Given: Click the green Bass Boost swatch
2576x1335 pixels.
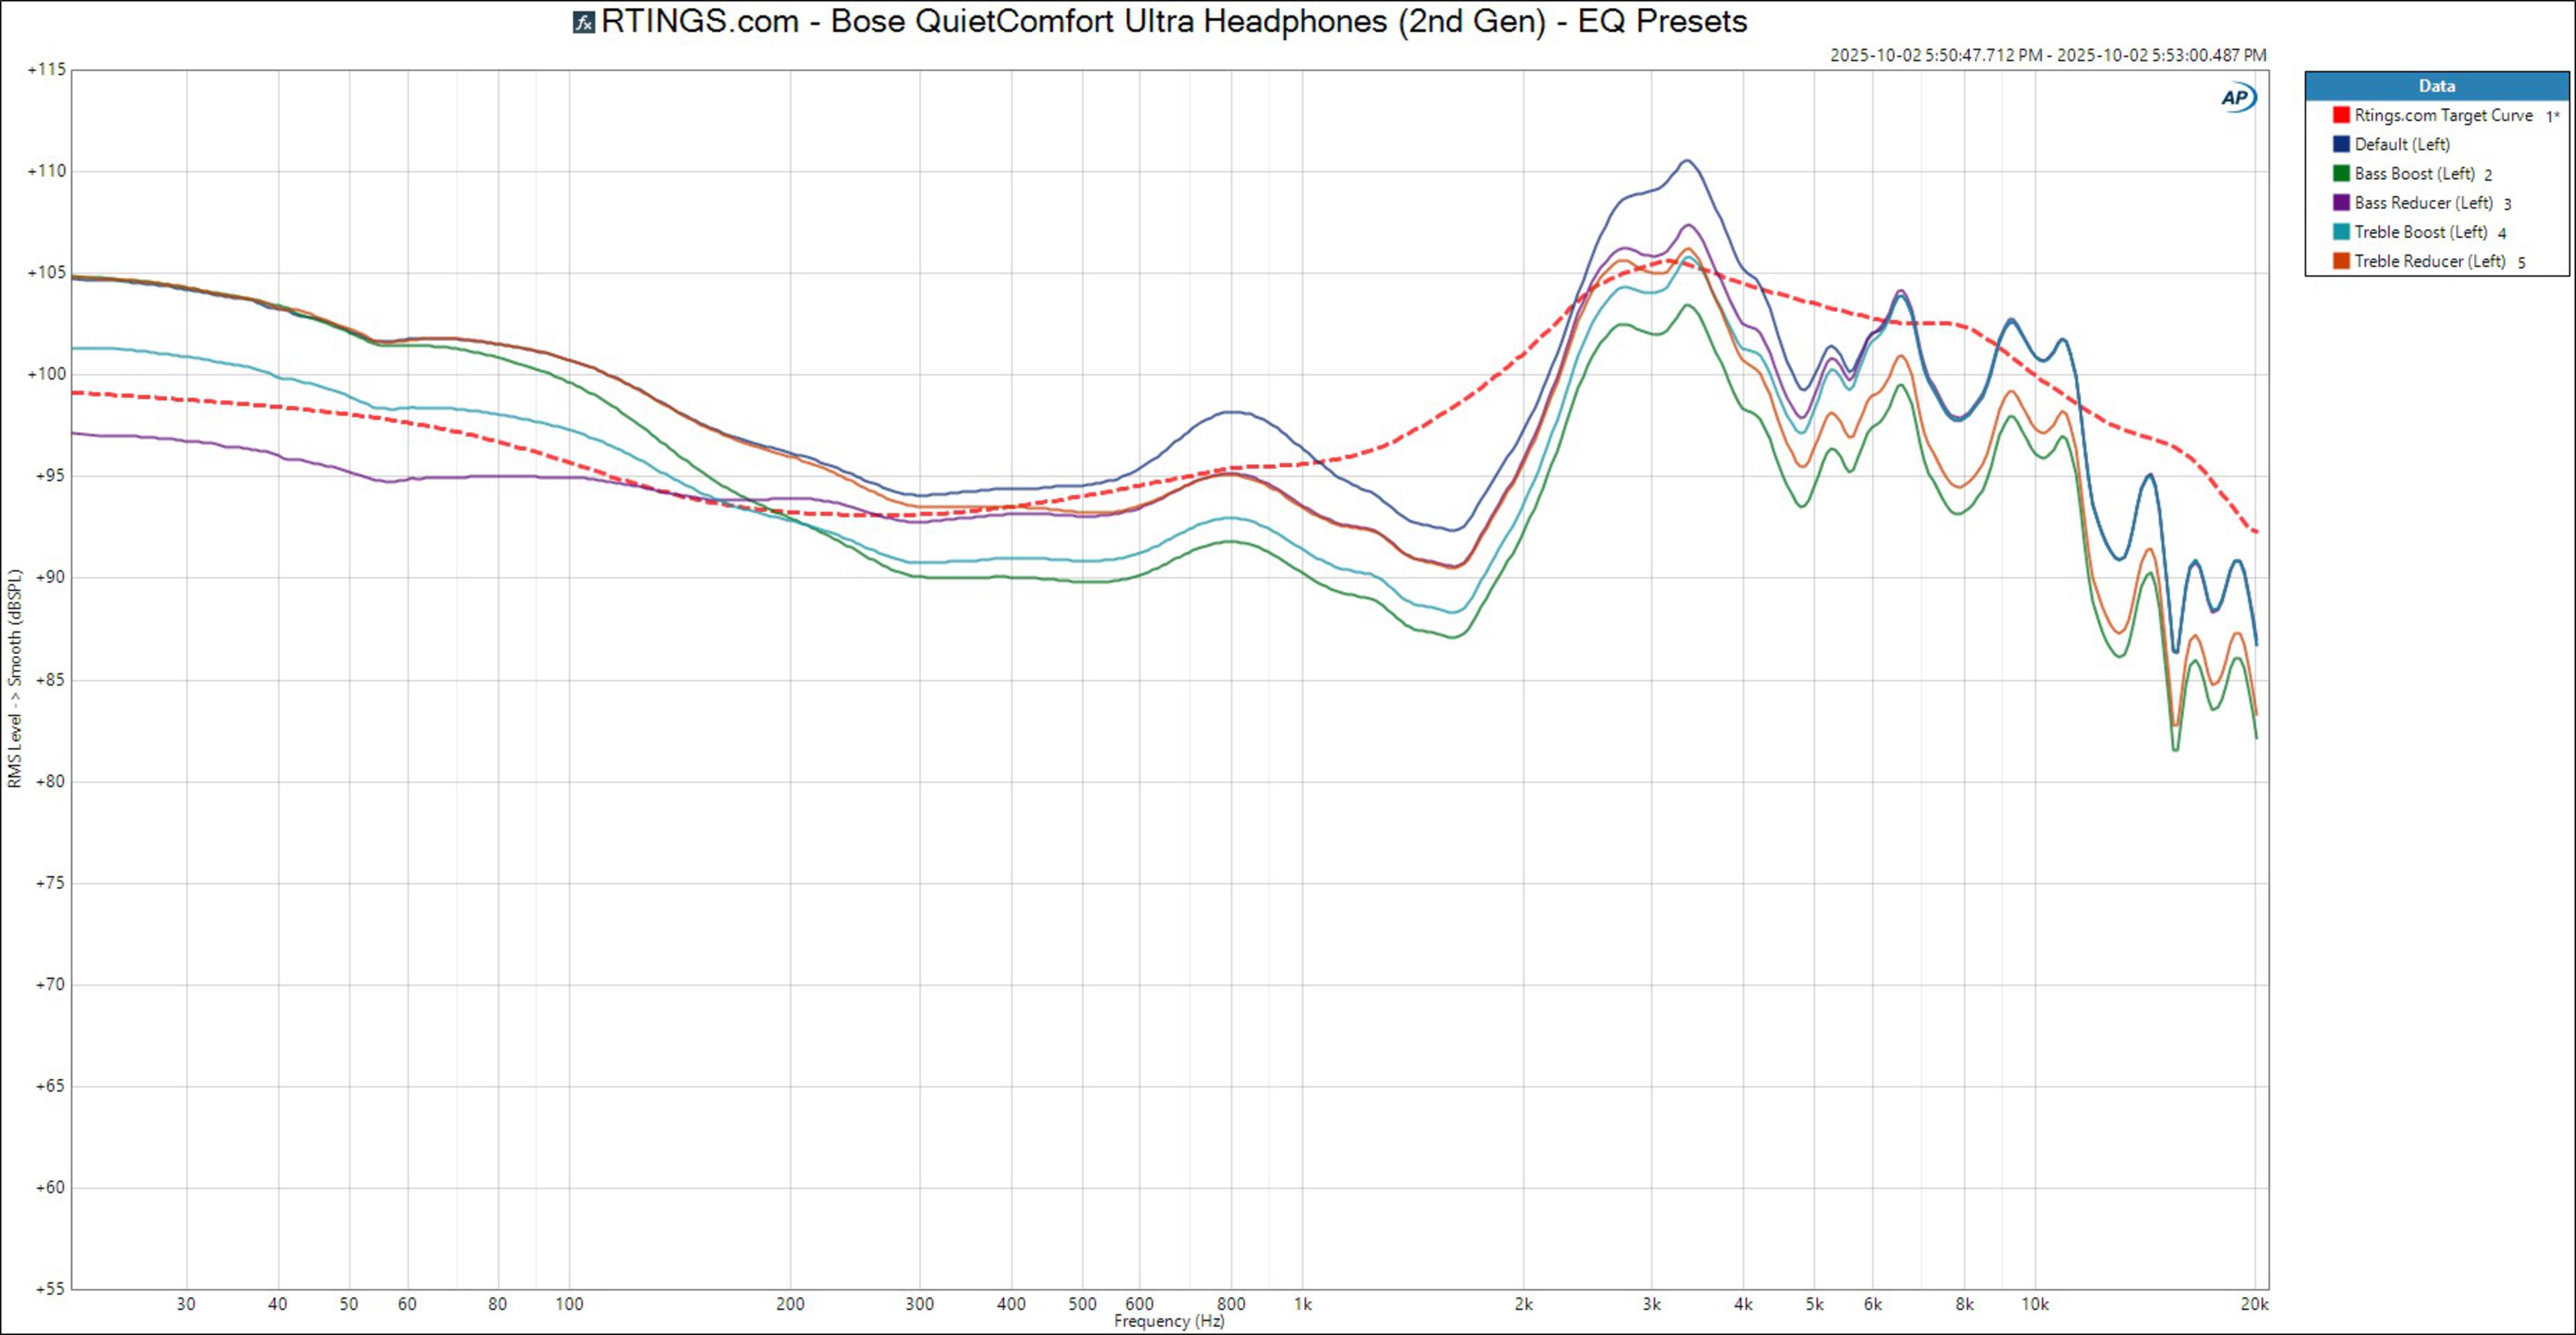Looking at the screenshot, I should pyautogui.click(x=2341, y=173).
